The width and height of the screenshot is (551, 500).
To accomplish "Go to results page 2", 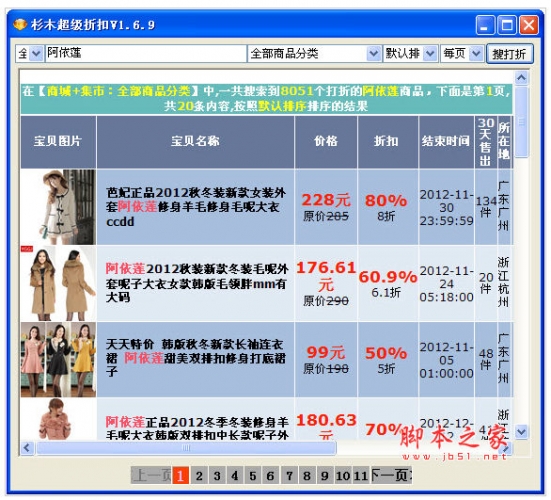I will [x=199, y=476].
